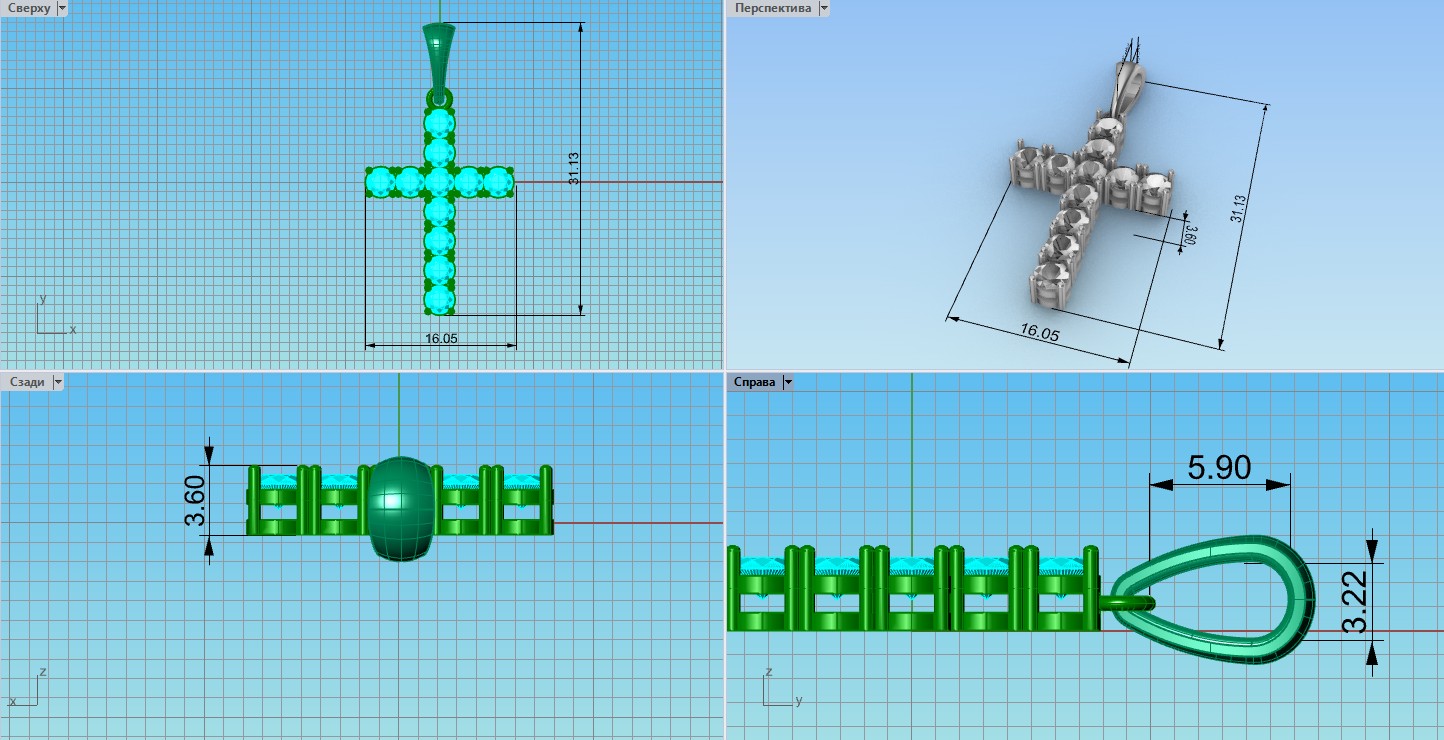Viewport: 1444px width, 740px height.
Task: Expand the Перспектива viewport dropdown arrow
Action: [824, 8]
